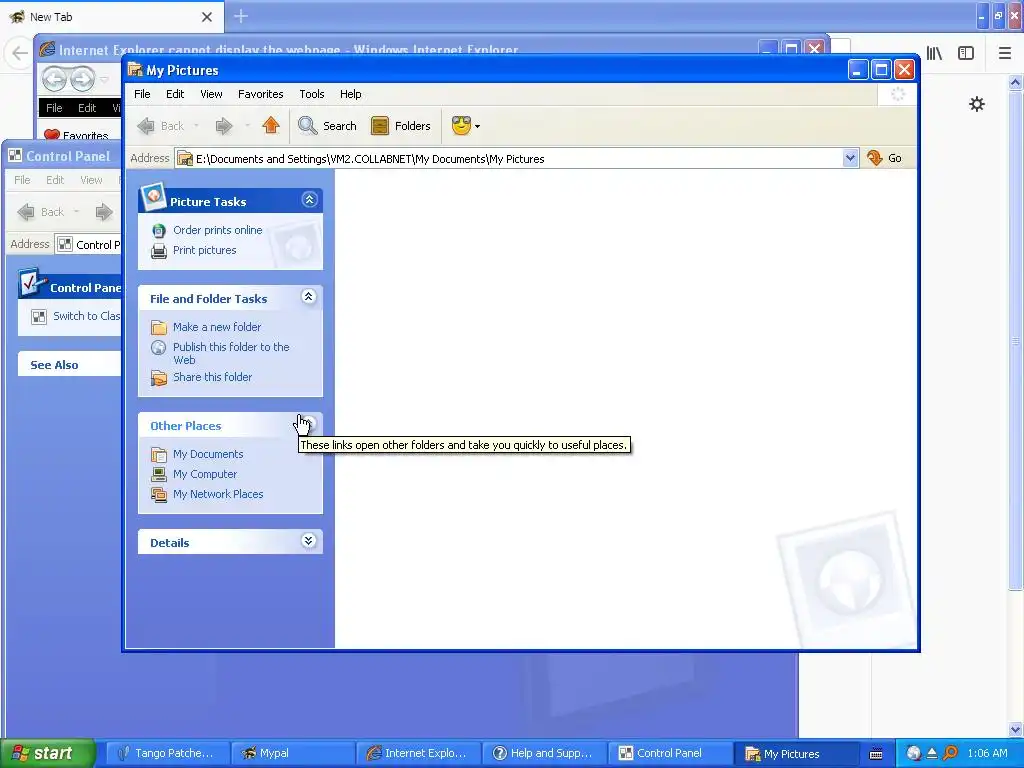Switch to Internet Explorer taskbar item
Viewport: 1024px width, 768px height.
point(419,753)
